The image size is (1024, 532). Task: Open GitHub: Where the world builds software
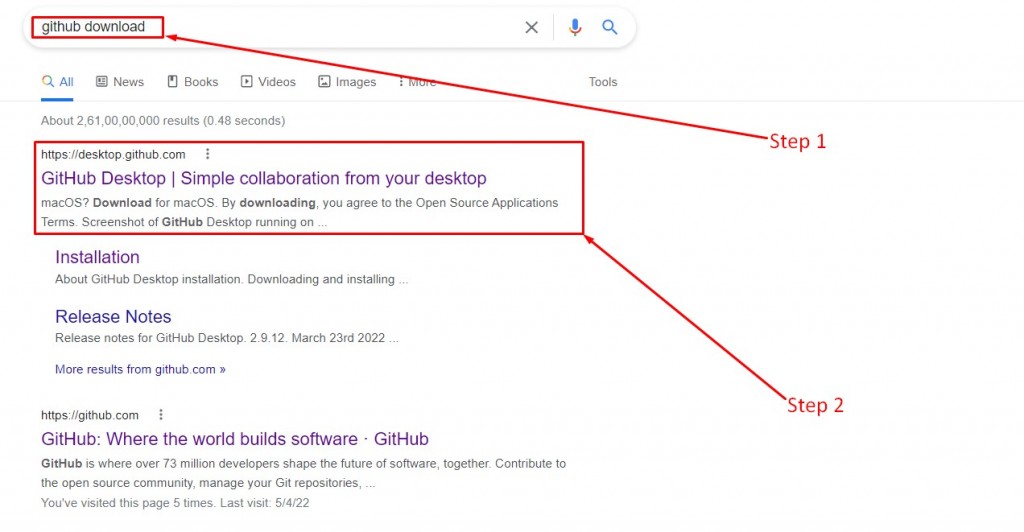[x=234, y=439]
